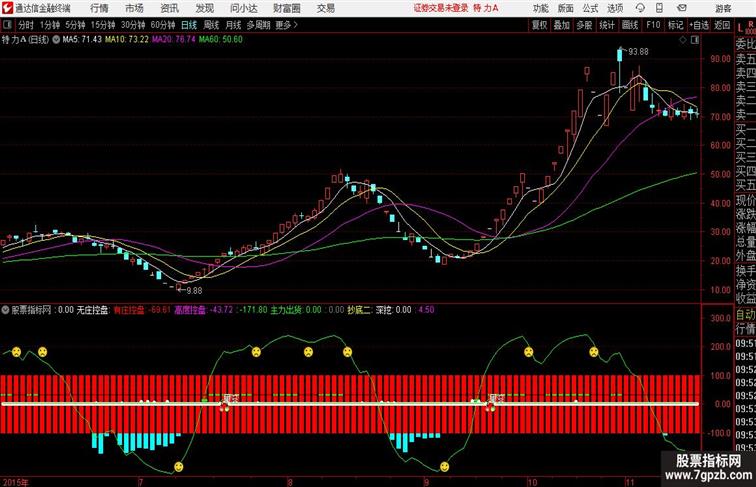Switch to 周线 weekly tab
The width and height of the screenshot is (756, 487).
[x=211, y=25]
